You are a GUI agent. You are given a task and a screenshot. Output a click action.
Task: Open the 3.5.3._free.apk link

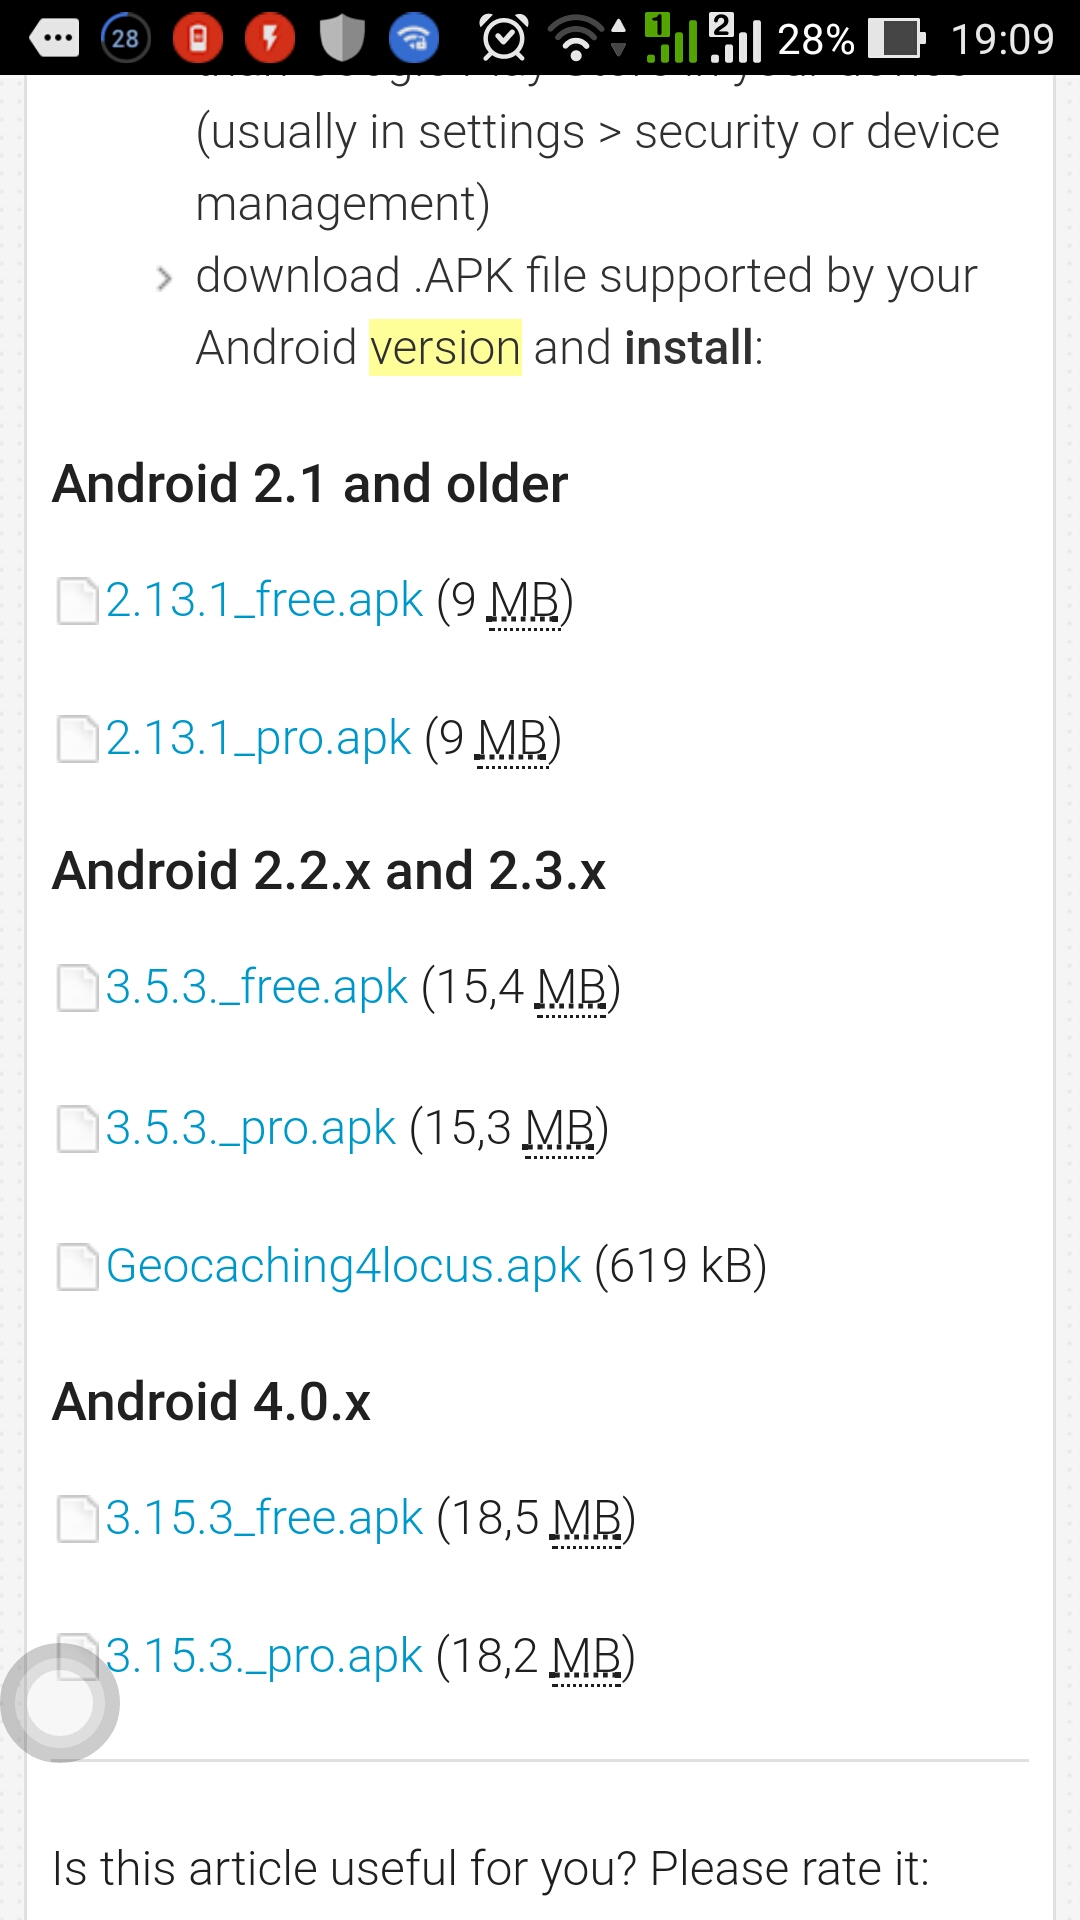pos(256,988)
